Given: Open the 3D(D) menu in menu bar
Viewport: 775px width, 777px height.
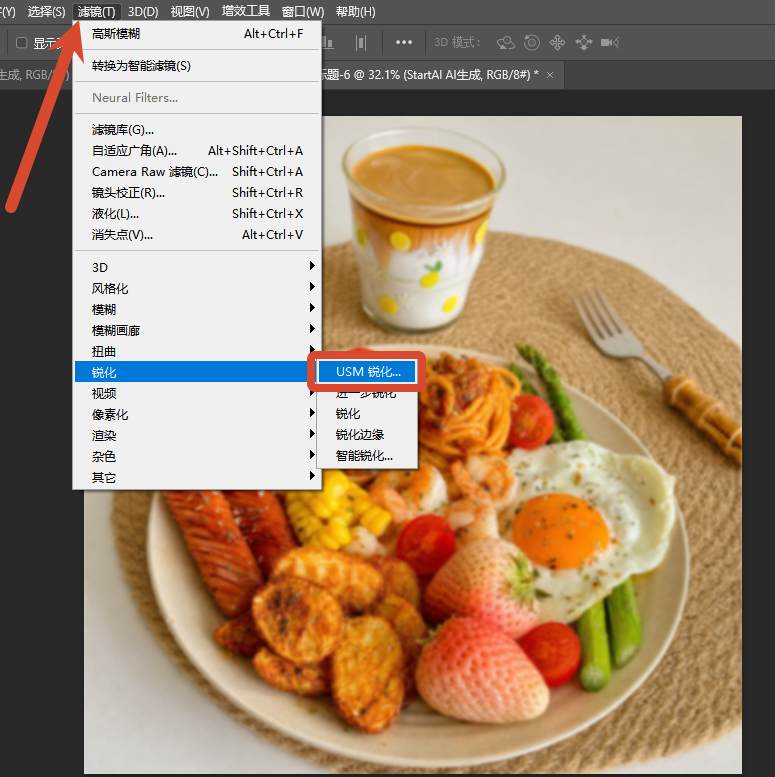Looking at the screenshot, I should click(143, 11).
